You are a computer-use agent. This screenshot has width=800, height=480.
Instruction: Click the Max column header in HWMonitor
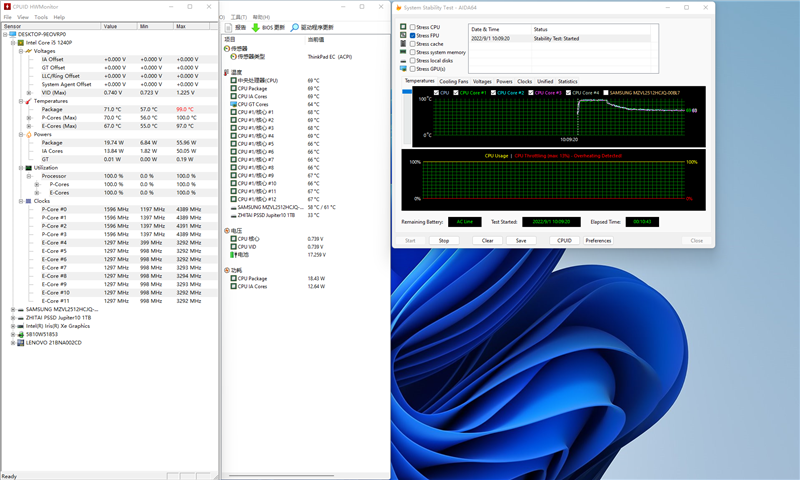[192, 26]
